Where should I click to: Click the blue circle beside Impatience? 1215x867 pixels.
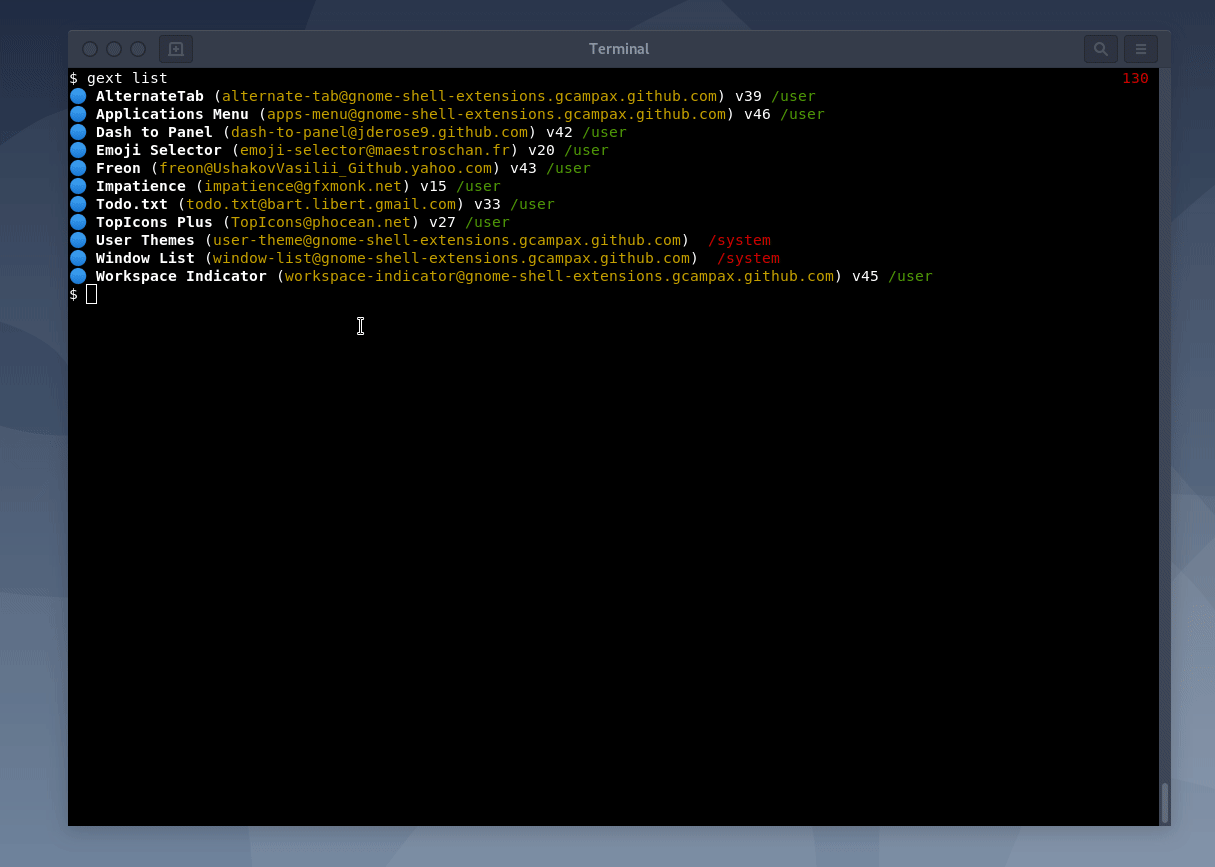click(x=78, y=187)
